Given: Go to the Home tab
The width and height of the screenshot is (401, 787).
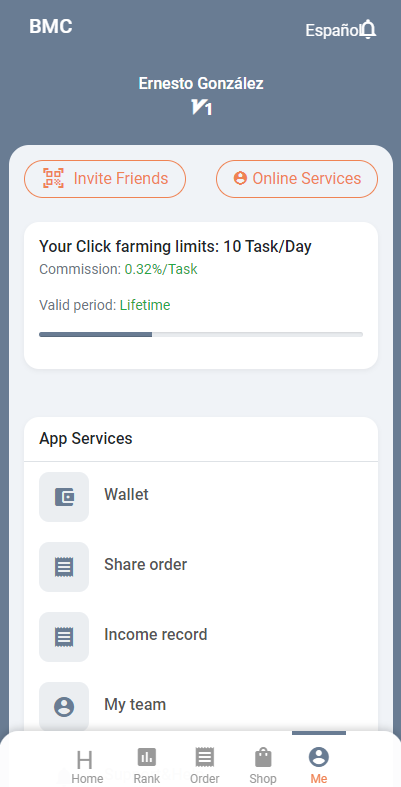Looking at the screenshot, I should pos(87,766).
